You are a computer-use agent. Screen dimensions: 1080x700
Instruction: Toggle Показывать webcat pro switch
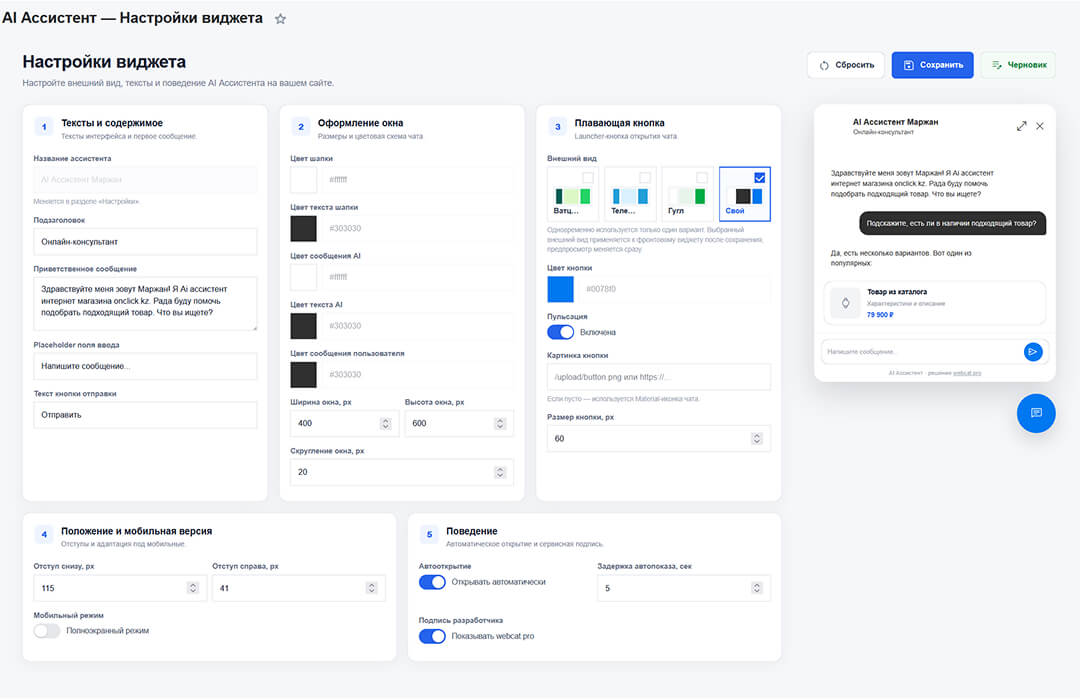coord(432,636)
